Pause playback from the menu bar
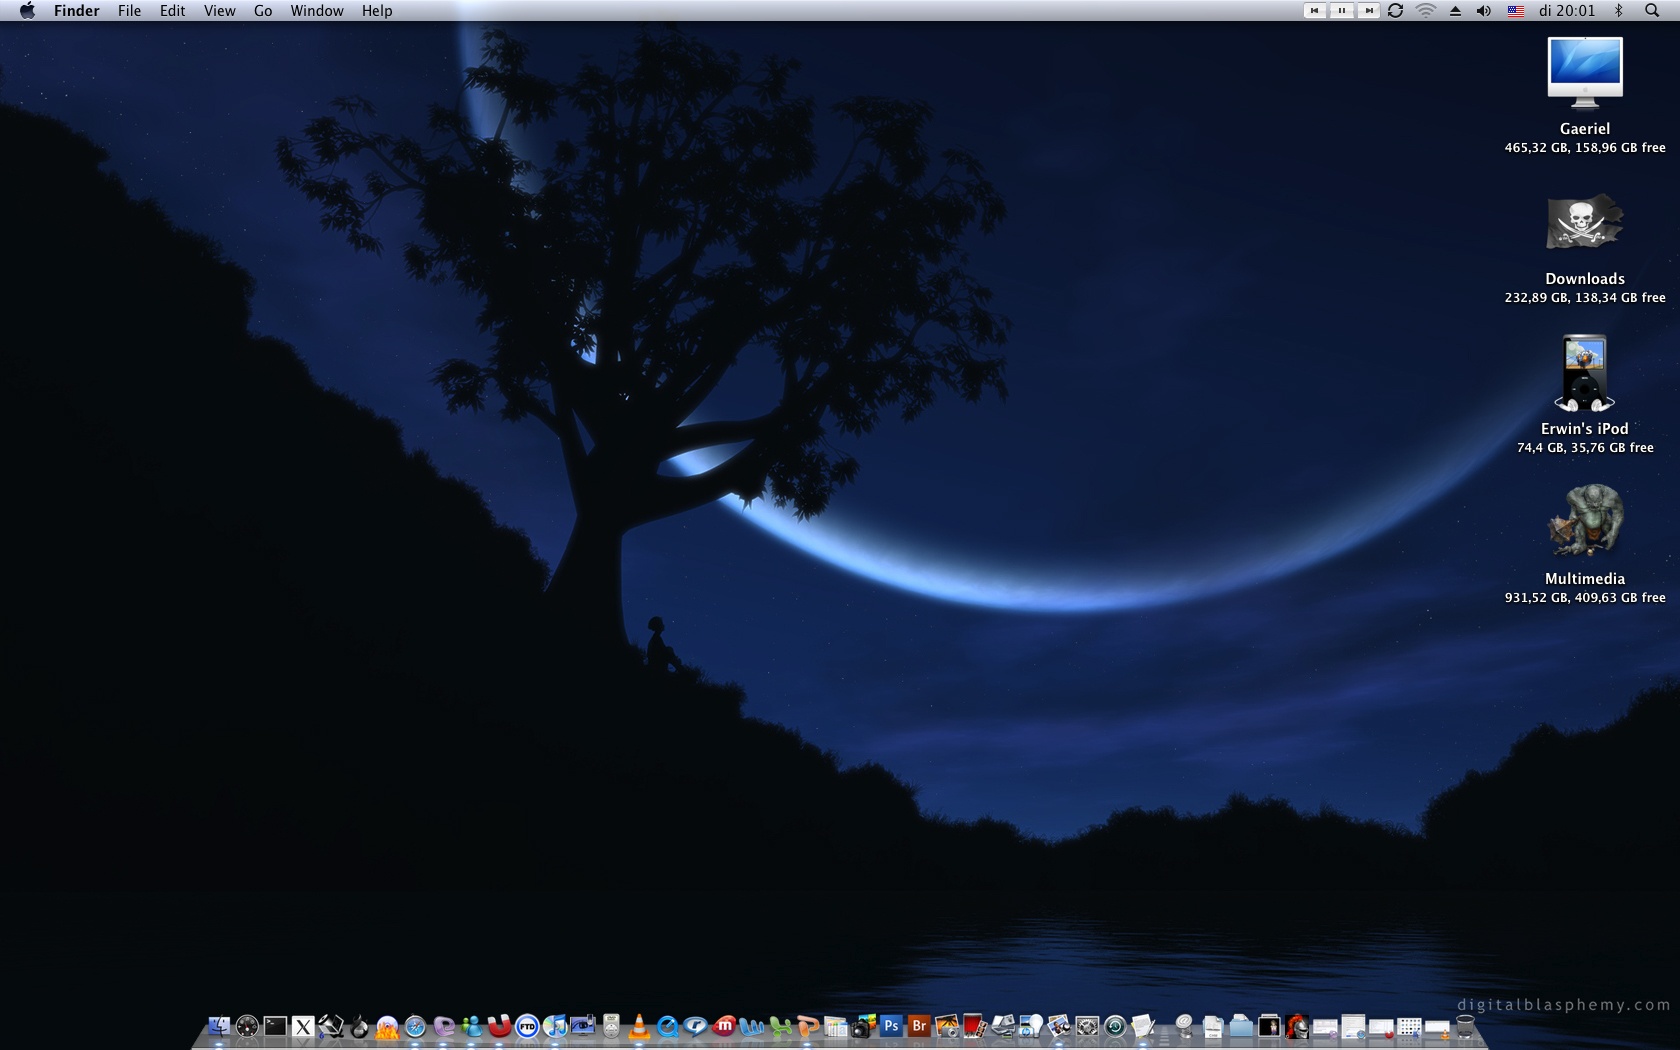 pyautogui.click(x=1341, y=11)
